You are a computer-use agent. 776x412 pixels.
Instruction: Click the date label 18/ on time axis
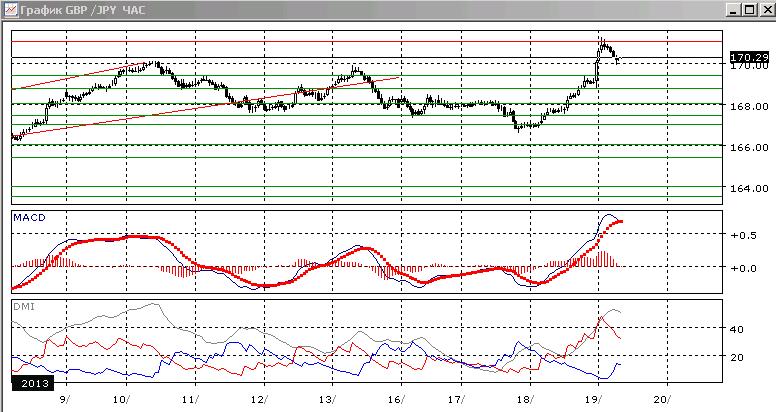525,399
